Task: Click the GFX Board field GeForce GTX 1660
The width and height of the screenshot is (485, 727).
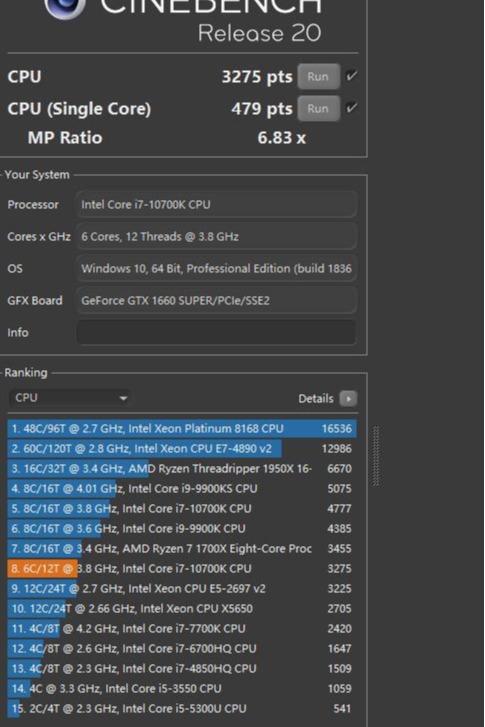Action: [x=217, y=300]
